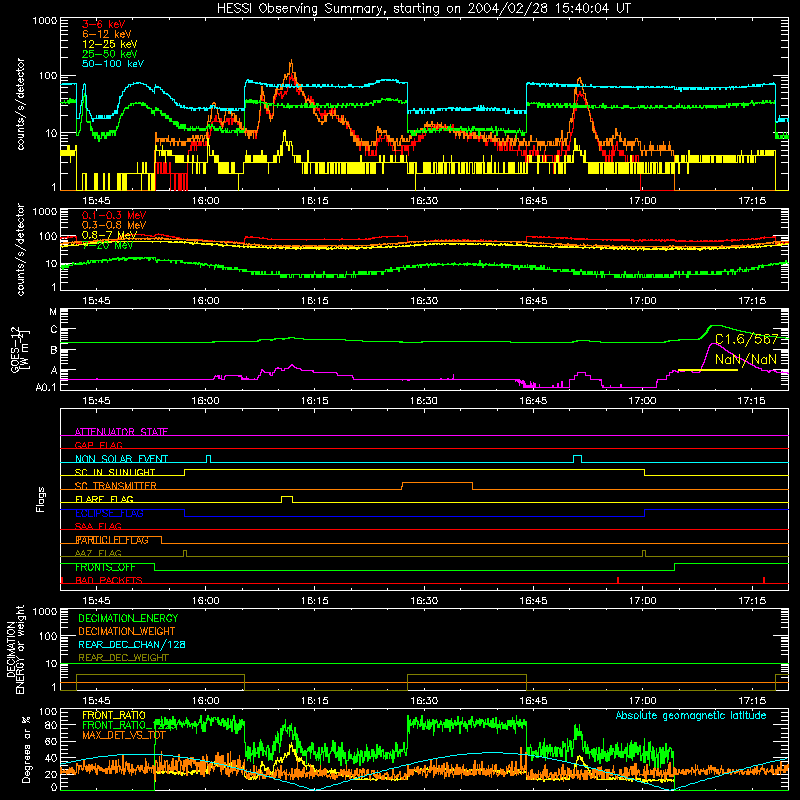Click the 7-20 MeV legend label
800x800 pixels.
[x=108, y=245]
